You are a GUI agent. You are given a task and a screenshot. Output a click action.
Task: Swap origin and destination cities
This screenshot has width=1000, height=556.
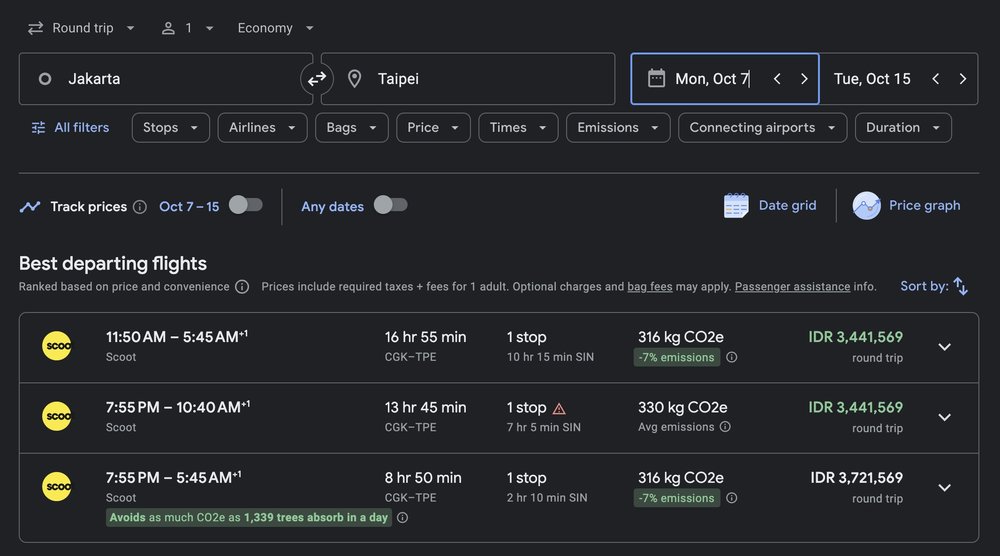[x=317, y=79]
